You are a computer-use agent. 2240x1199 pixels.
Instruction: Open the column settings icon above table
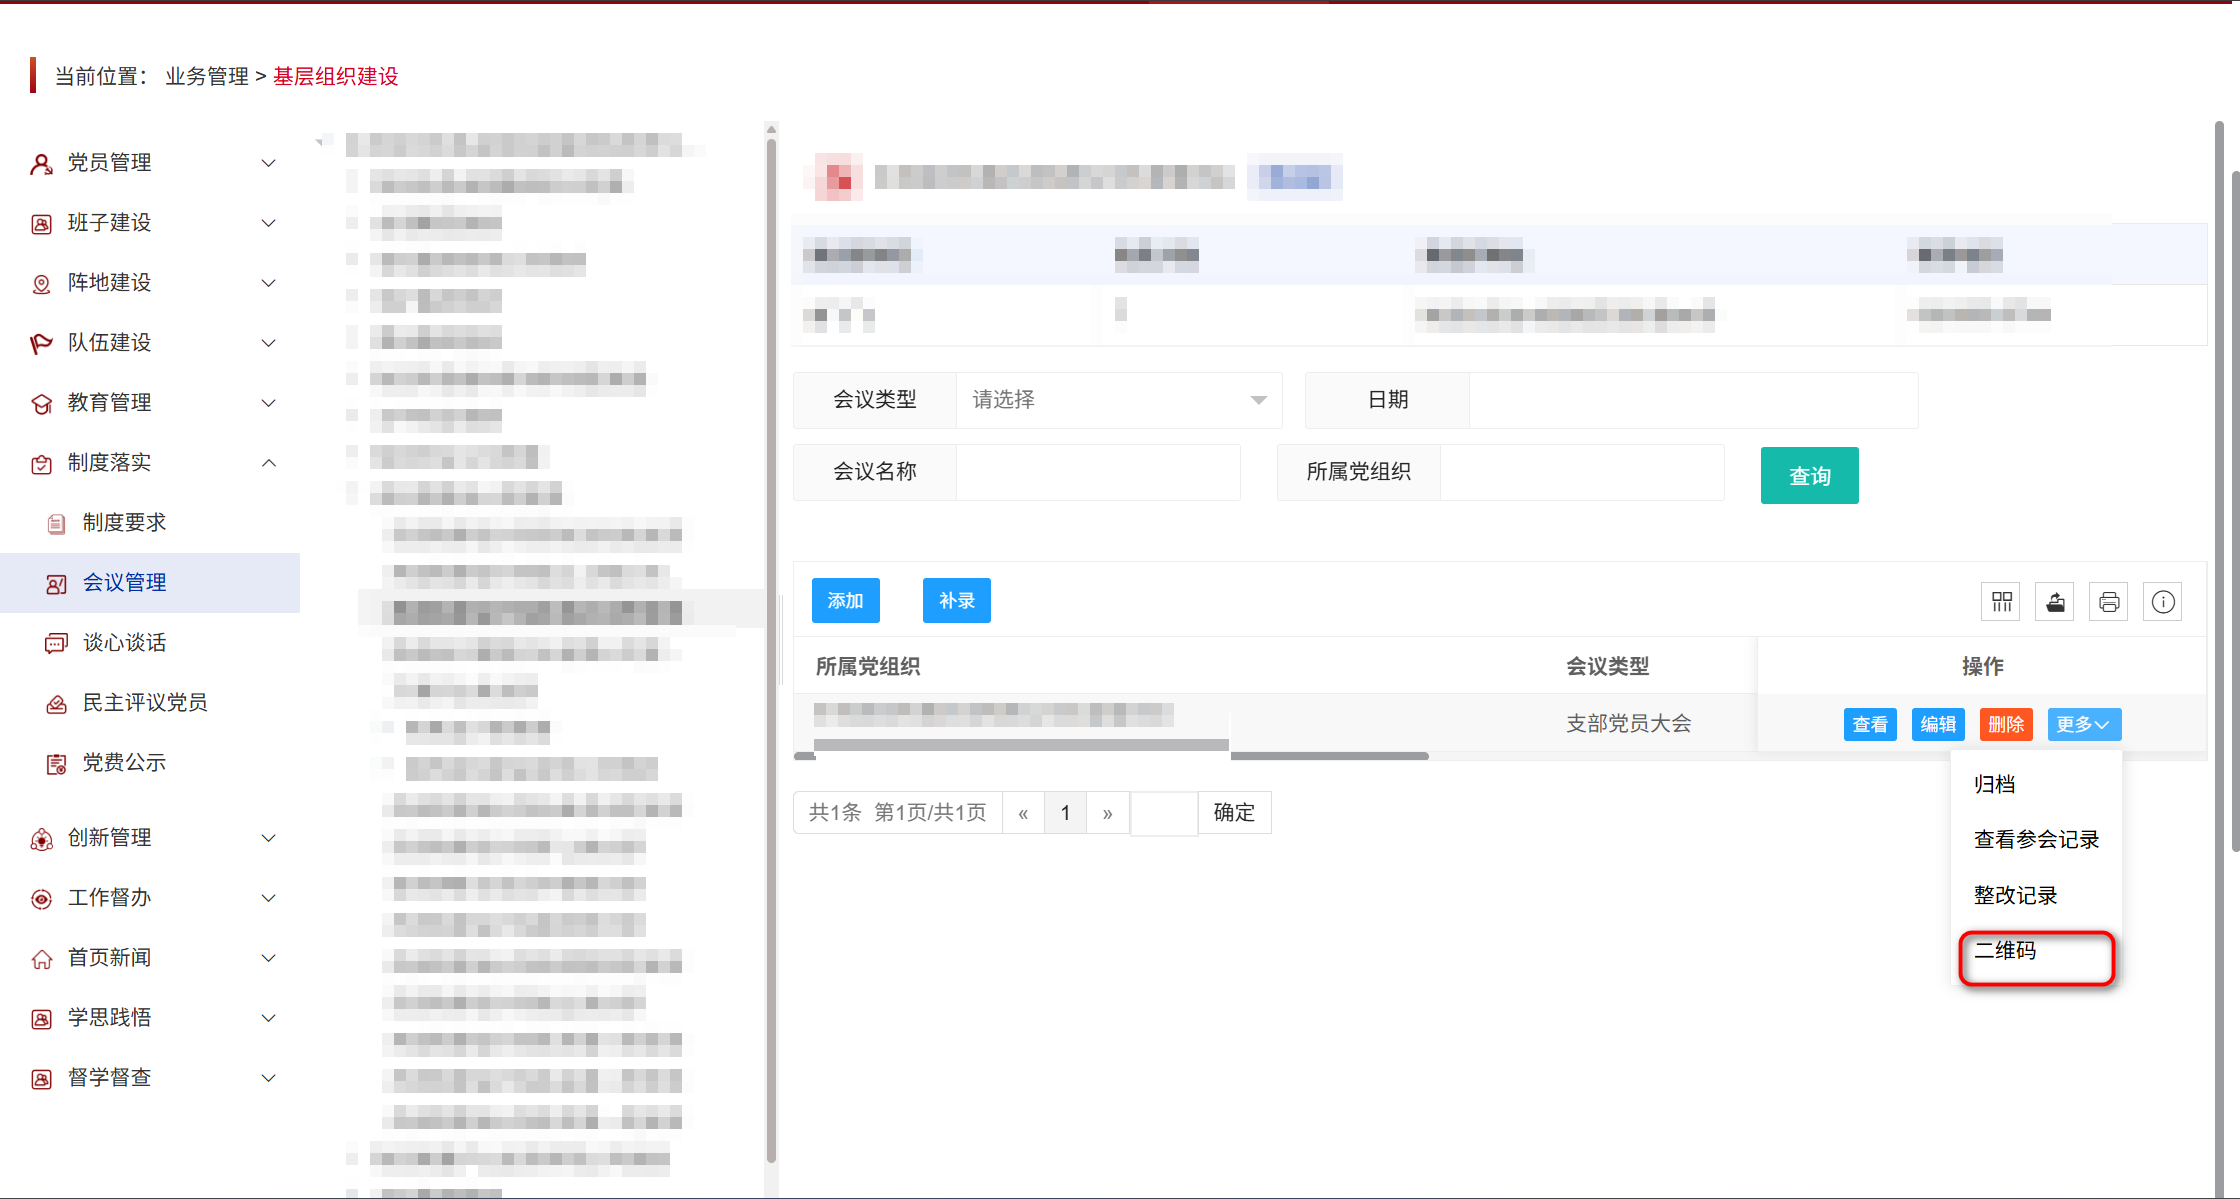tap(2000, 601)
